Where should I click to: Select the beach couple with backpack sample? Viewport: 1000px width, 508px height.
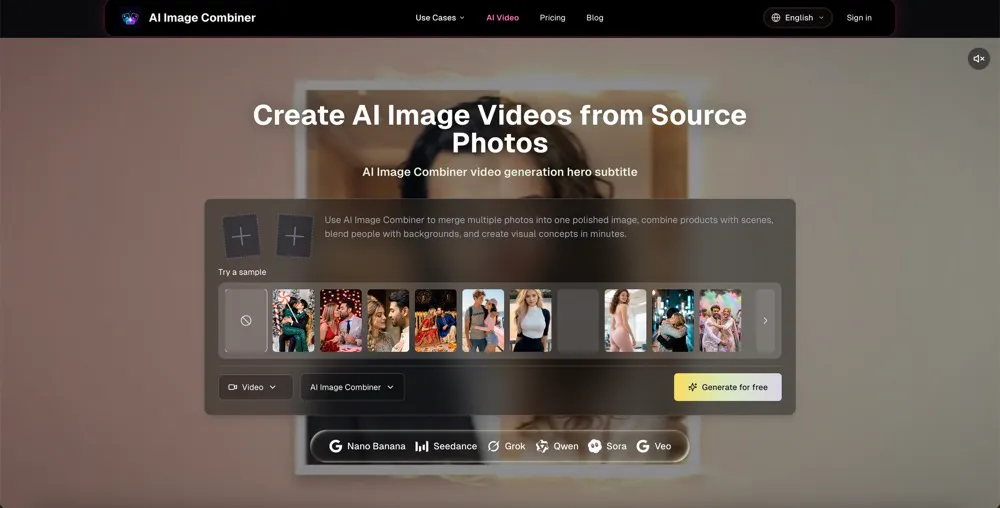point(483,321)
